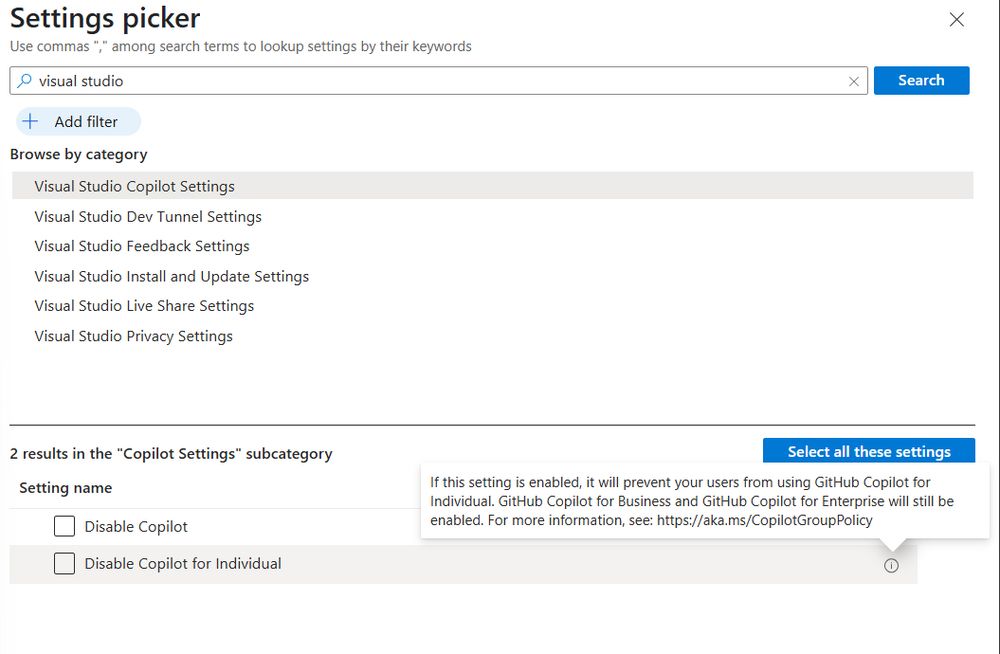Clear the search box text
The height and width of the screenshot is (654, 1000).
pyautogui.click(x=853, y=82)
